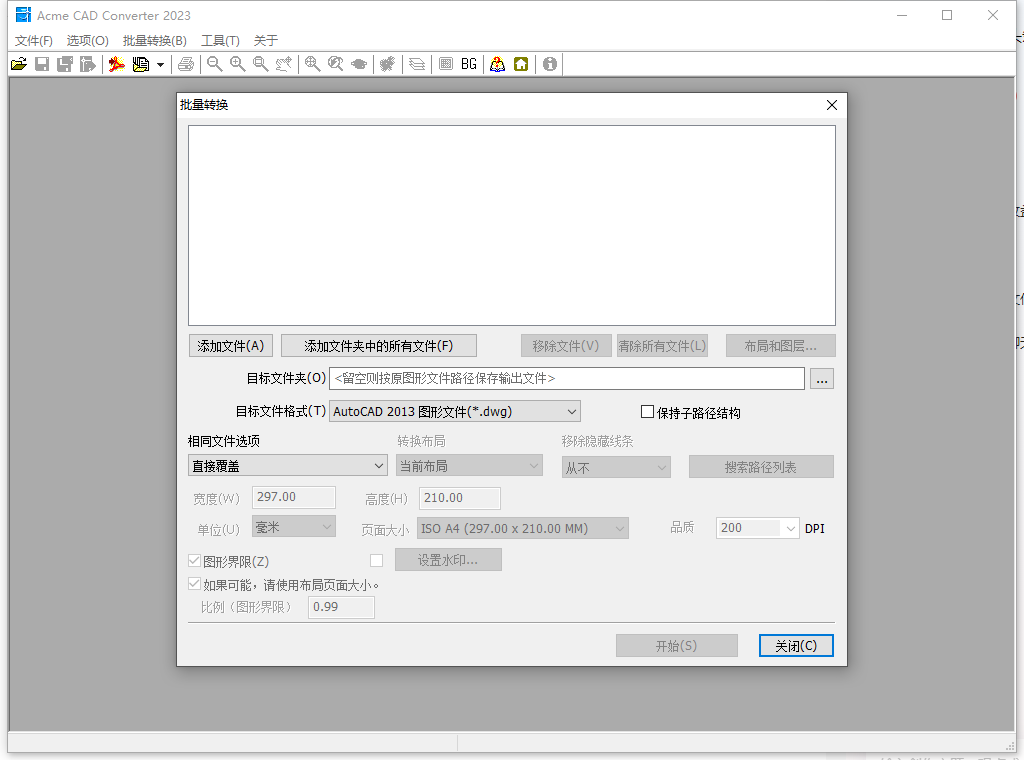Viewport: 1024px width, 760px height.
Task: Click the 关闭(C) button
Action: pos(796,646)
